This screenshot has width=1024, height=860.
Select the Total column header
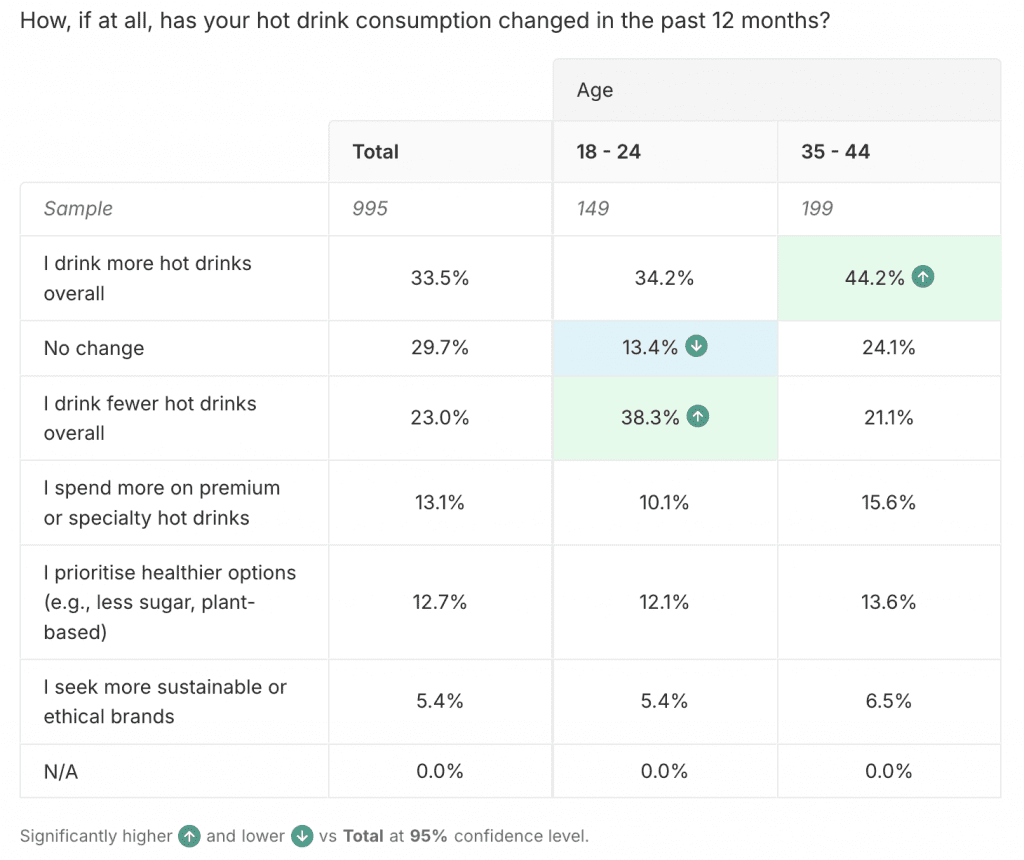click(375, 152)
